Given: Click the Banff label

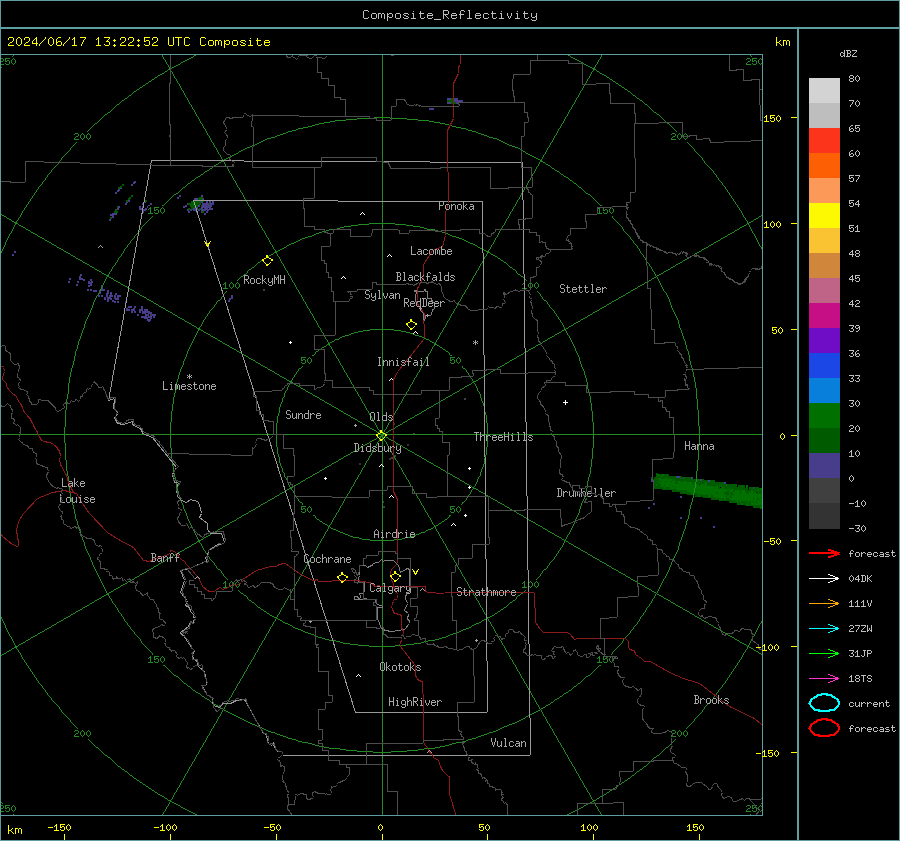Looking at the screenshot, I should click(x=165, y=557).
